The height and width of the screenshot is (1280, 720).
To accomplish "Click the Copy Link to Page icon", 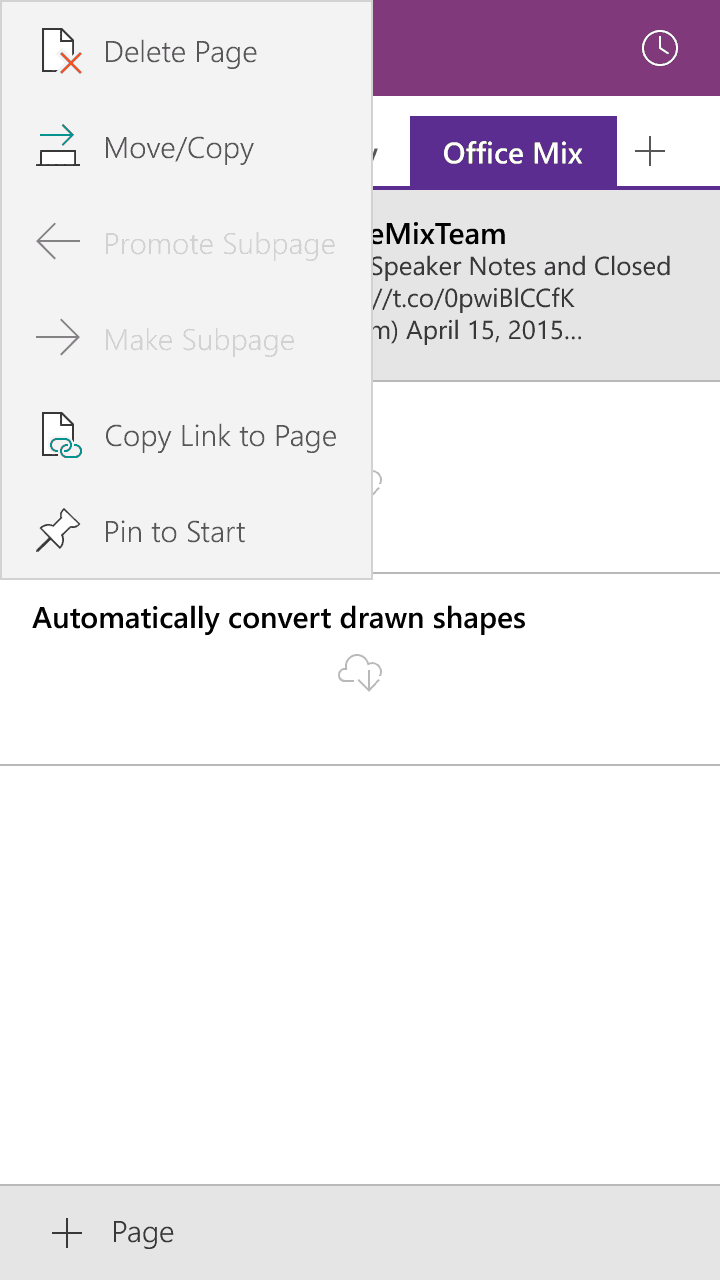I will (61, 436).
